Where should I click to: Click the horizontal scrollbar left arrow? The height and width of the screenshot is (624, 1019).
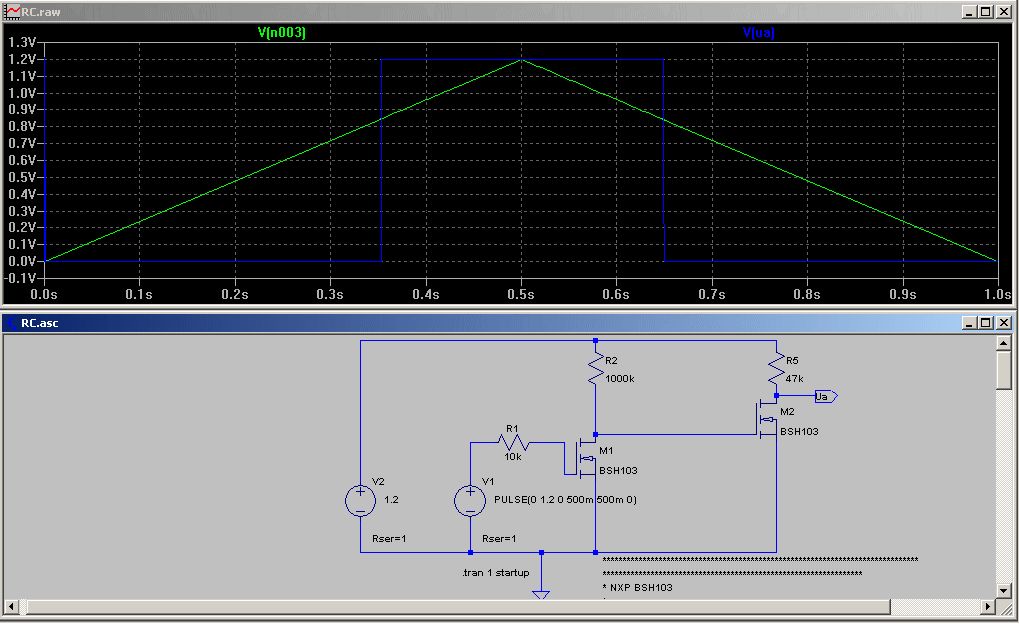pyautogui.click(x=11, y=606)
